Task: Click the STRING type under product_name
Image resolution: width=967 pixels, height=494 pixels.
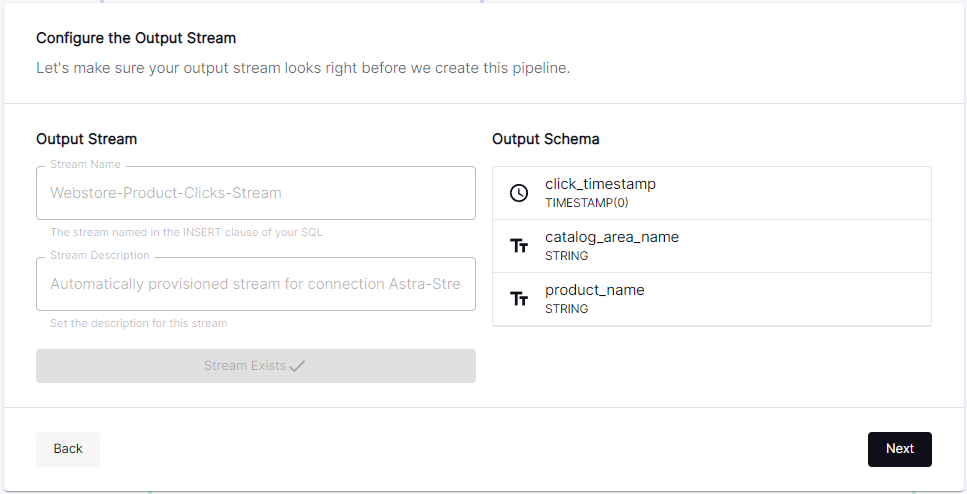Action: tap(566, 309)
